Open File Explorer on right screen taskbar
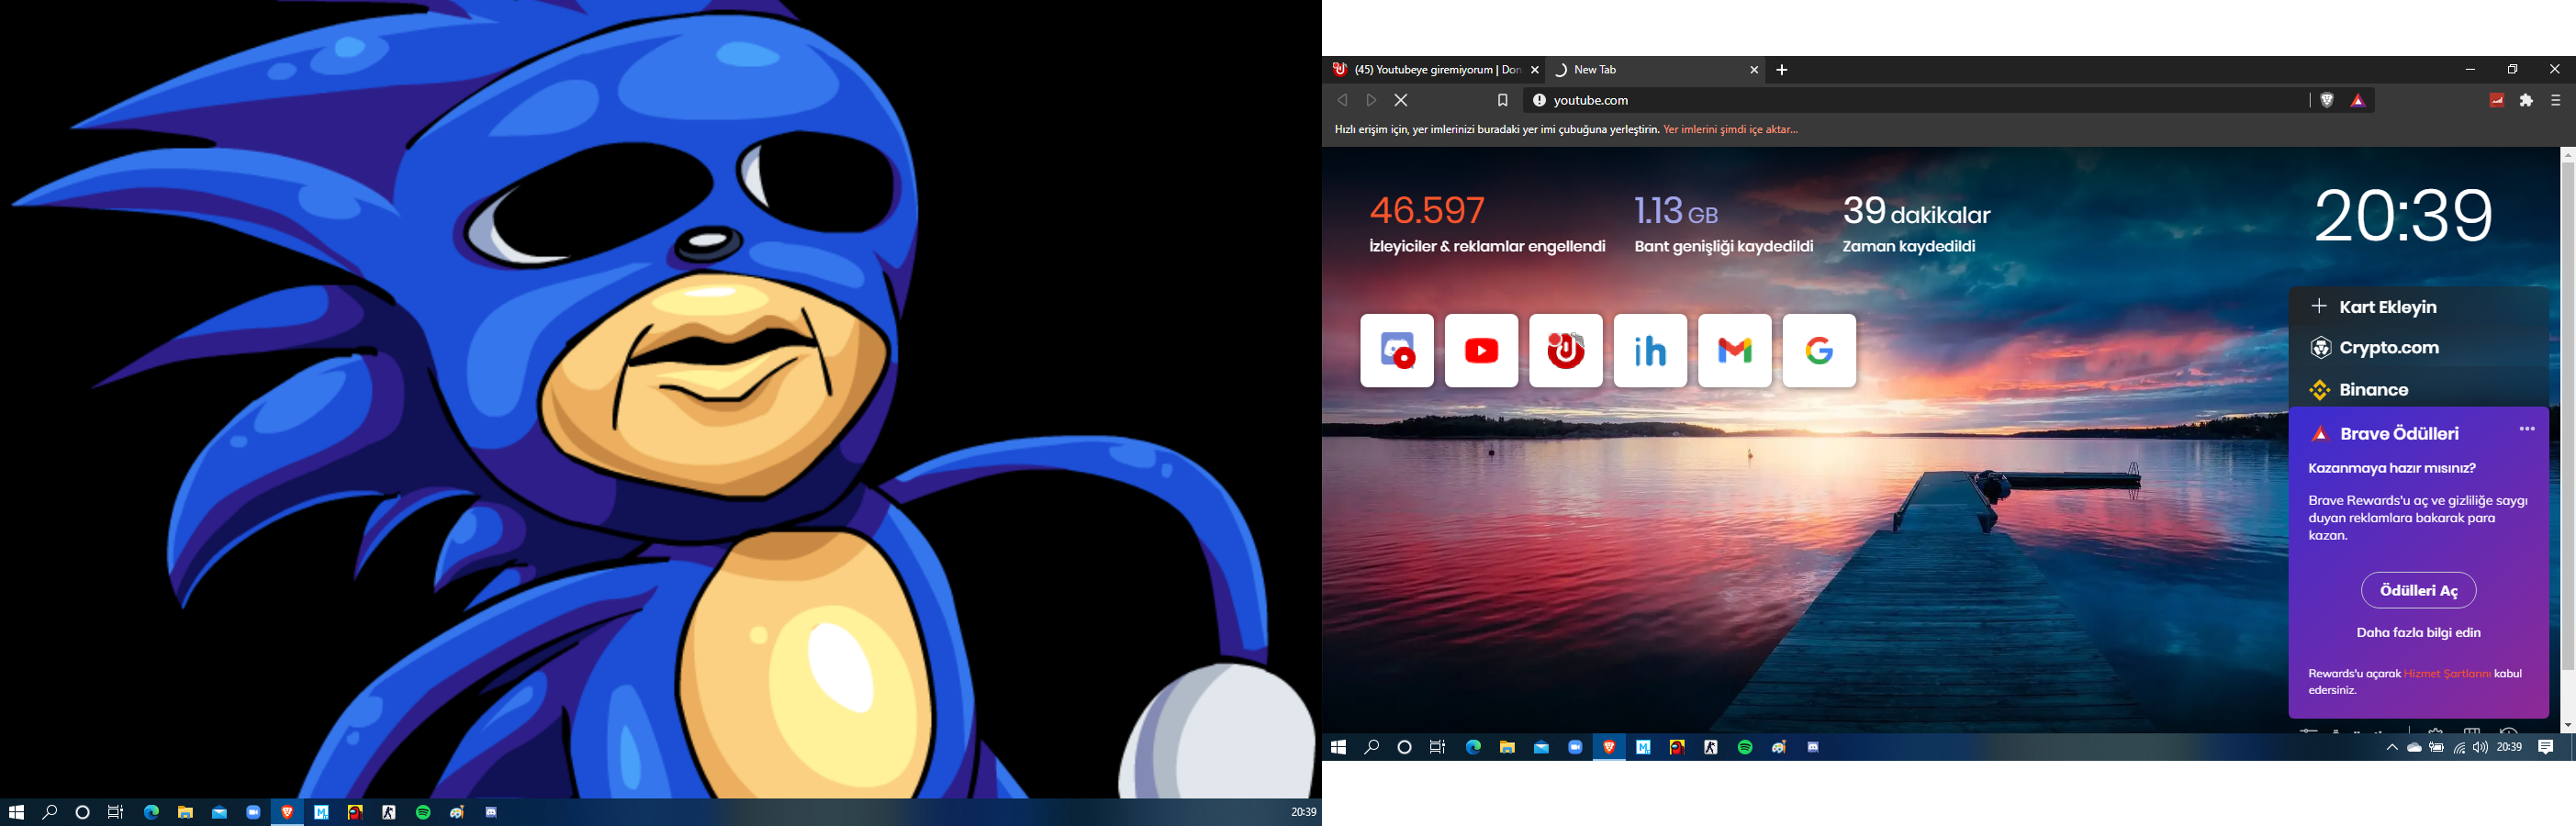This screenshot has width=2576, height=826. 1507,747
